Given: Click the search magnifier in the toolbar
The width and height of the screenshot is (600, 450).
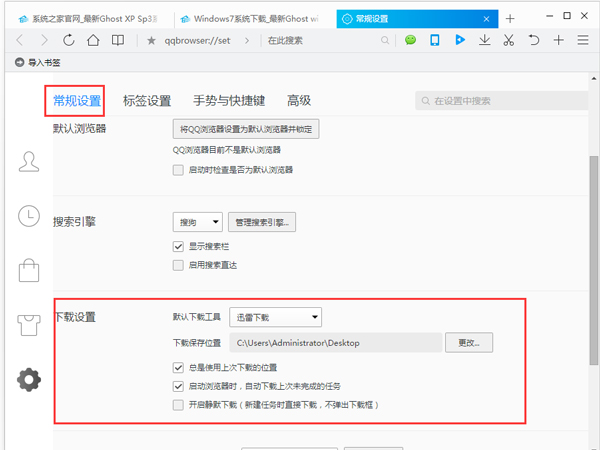Looking at the screenshot, I should pyautogui.click(x=385, y=40).
